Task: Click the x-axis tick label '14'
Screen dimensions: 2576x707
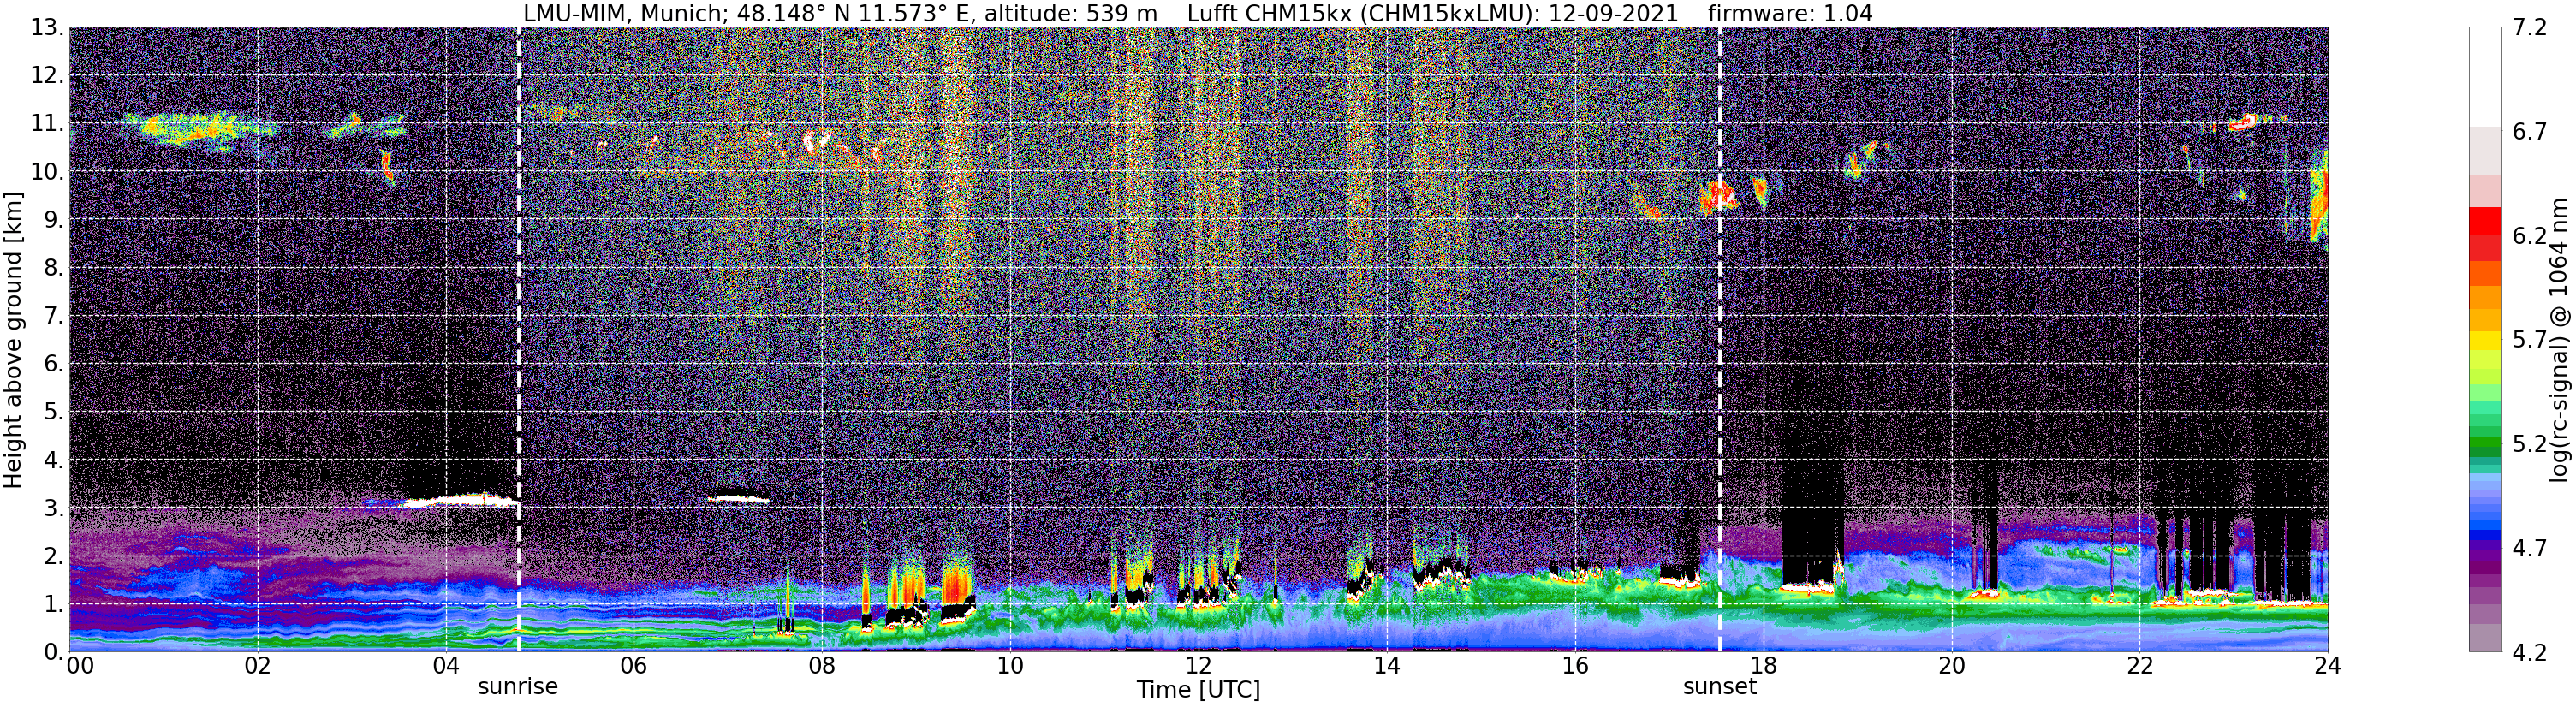Action: pyautogui.click(x=1386, y=666)
